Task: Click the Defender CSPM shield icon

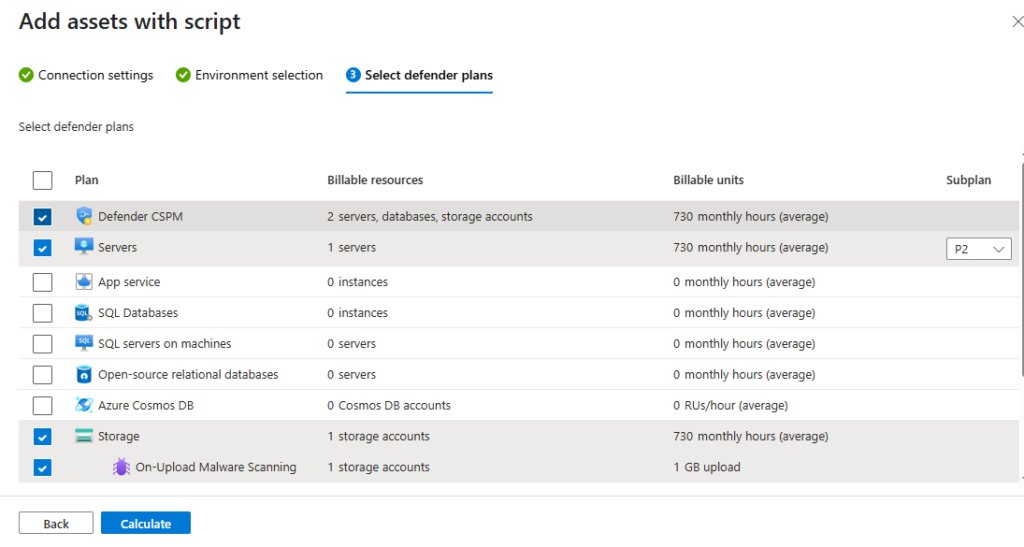Action: point(84,216)
